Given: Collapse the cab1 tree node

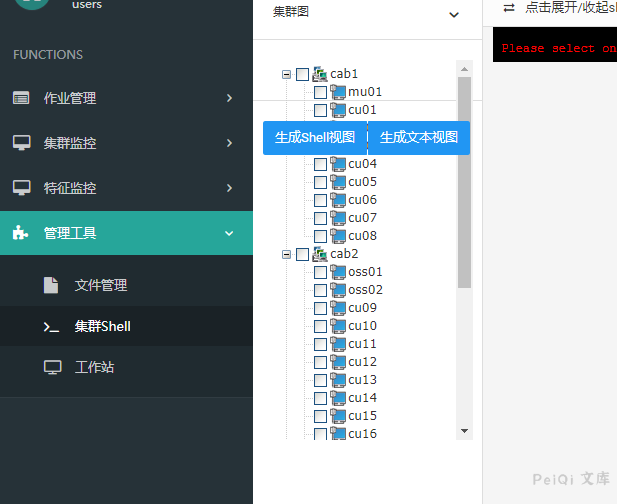Looking at the screenshot, I should click(287, 74).
